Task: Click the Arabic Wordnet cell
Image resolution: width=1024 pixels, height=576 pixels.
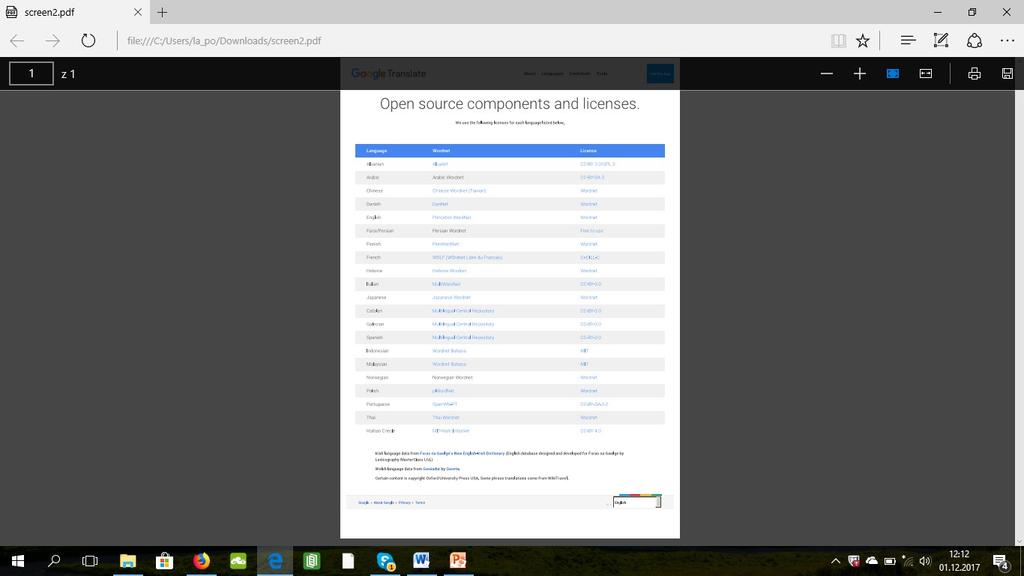Action: pyautogui.click(x=448, y=178)
